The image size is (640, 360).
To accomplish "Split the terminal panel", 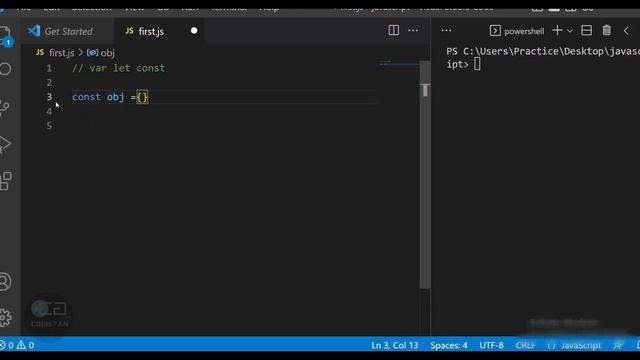I will tap(587, 30).
